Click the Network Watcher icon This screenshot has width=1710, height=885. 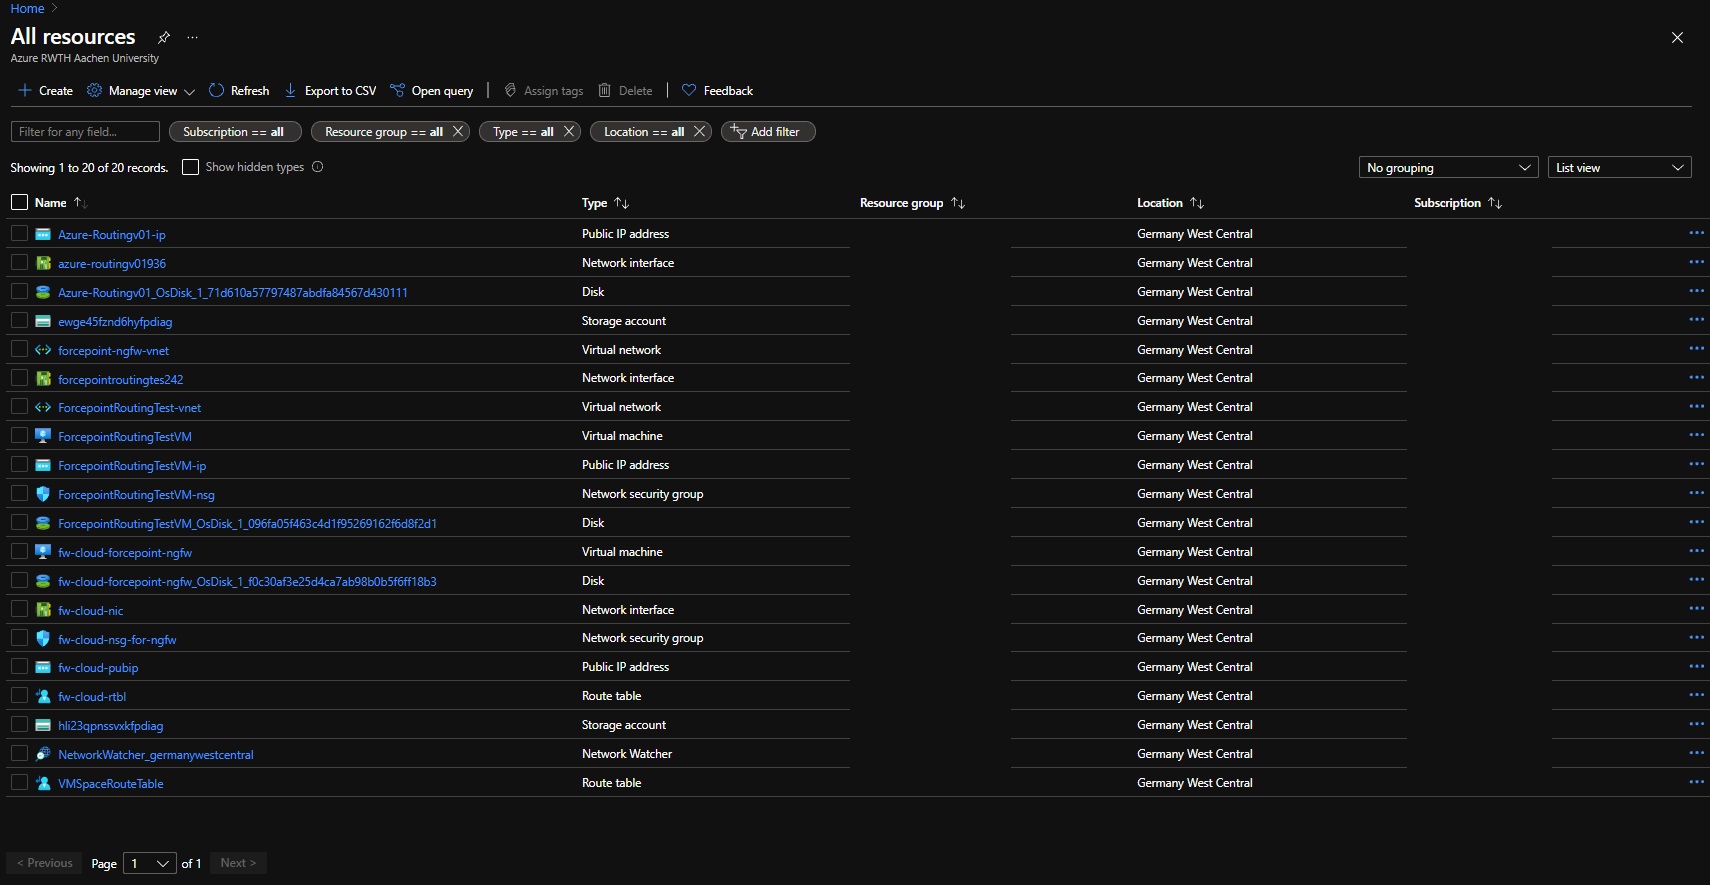click(x=43, y=754)
